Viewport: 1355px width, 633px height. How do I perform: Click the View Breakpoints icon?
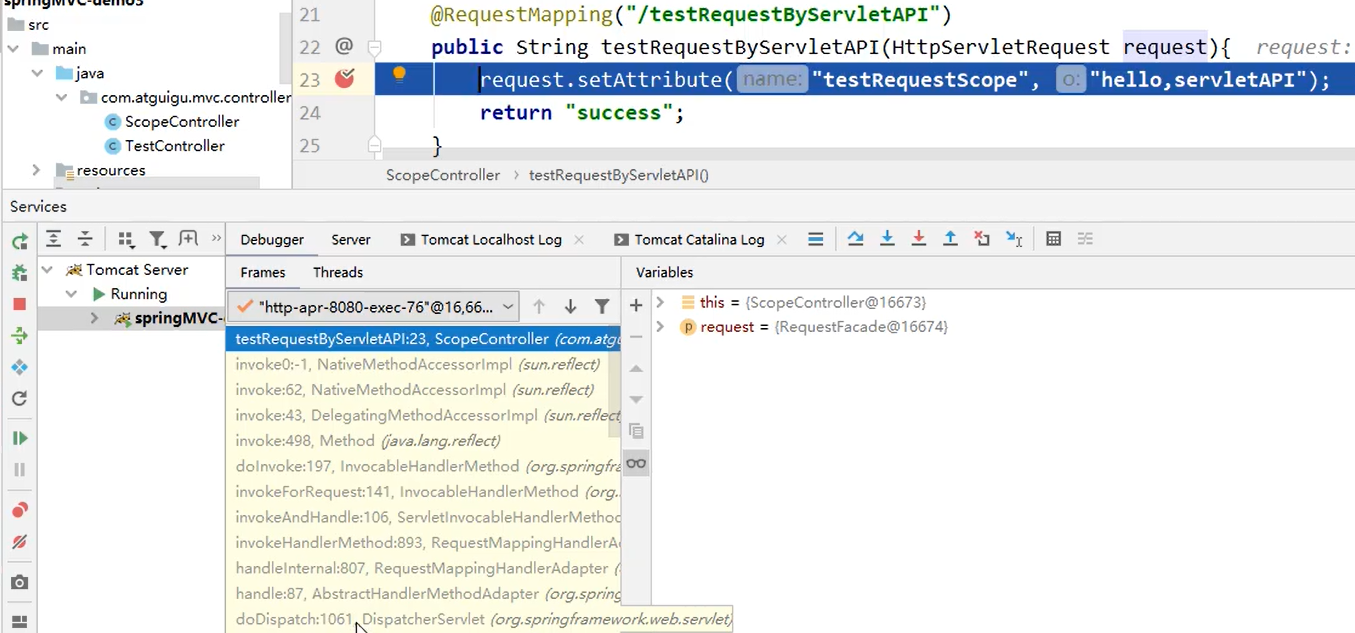pos(19,510)
